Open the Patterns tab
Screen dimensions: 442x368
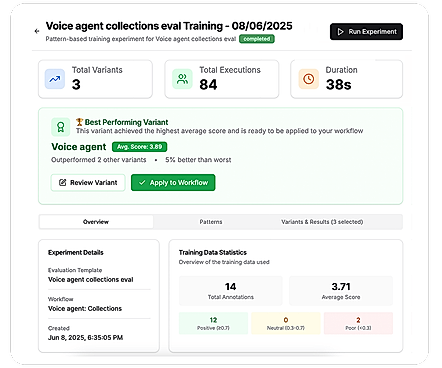(x=211, y=222)
